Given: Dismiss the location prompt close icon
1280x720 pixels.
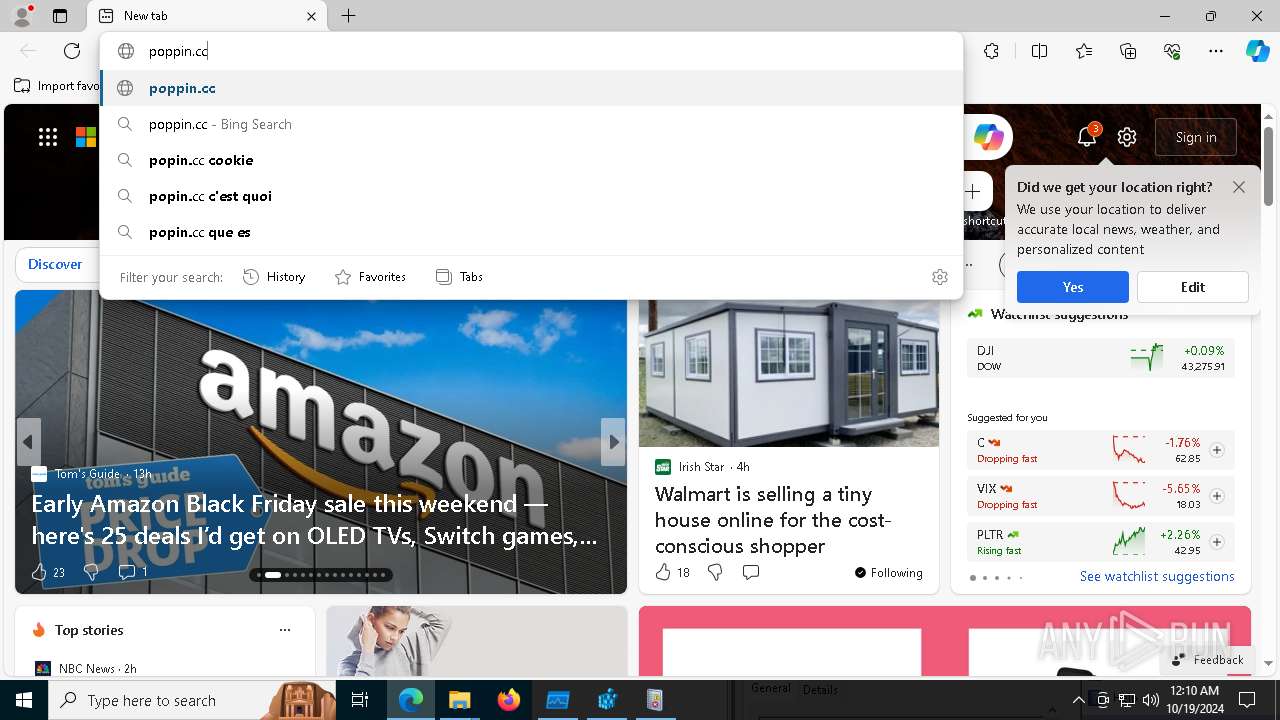Looking at the screenshot, I should pyautogui.click(x=1239, y=187).
